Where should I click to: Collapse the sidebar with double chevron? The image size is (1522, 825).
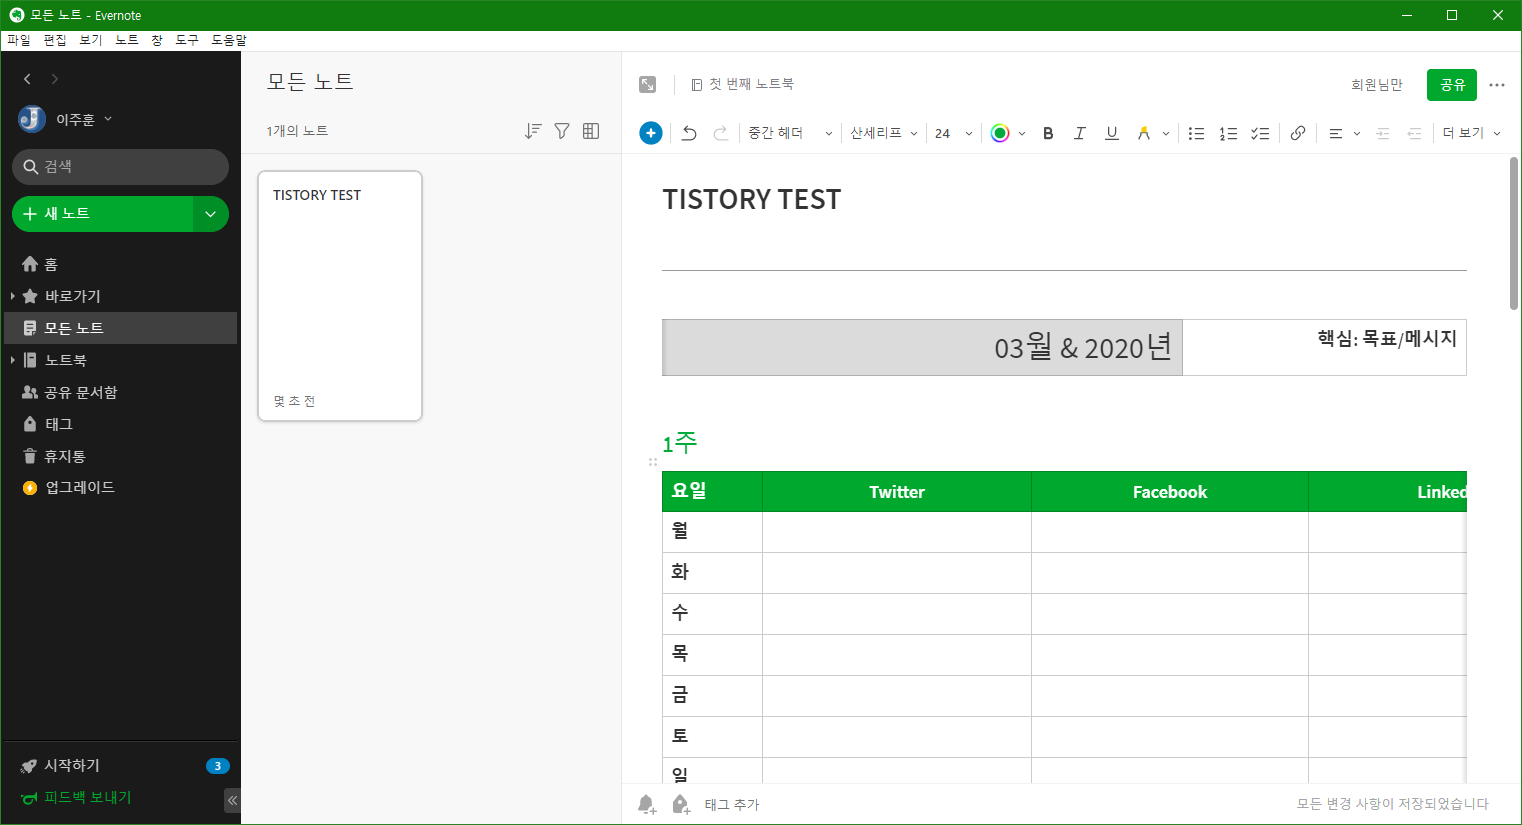232,800
